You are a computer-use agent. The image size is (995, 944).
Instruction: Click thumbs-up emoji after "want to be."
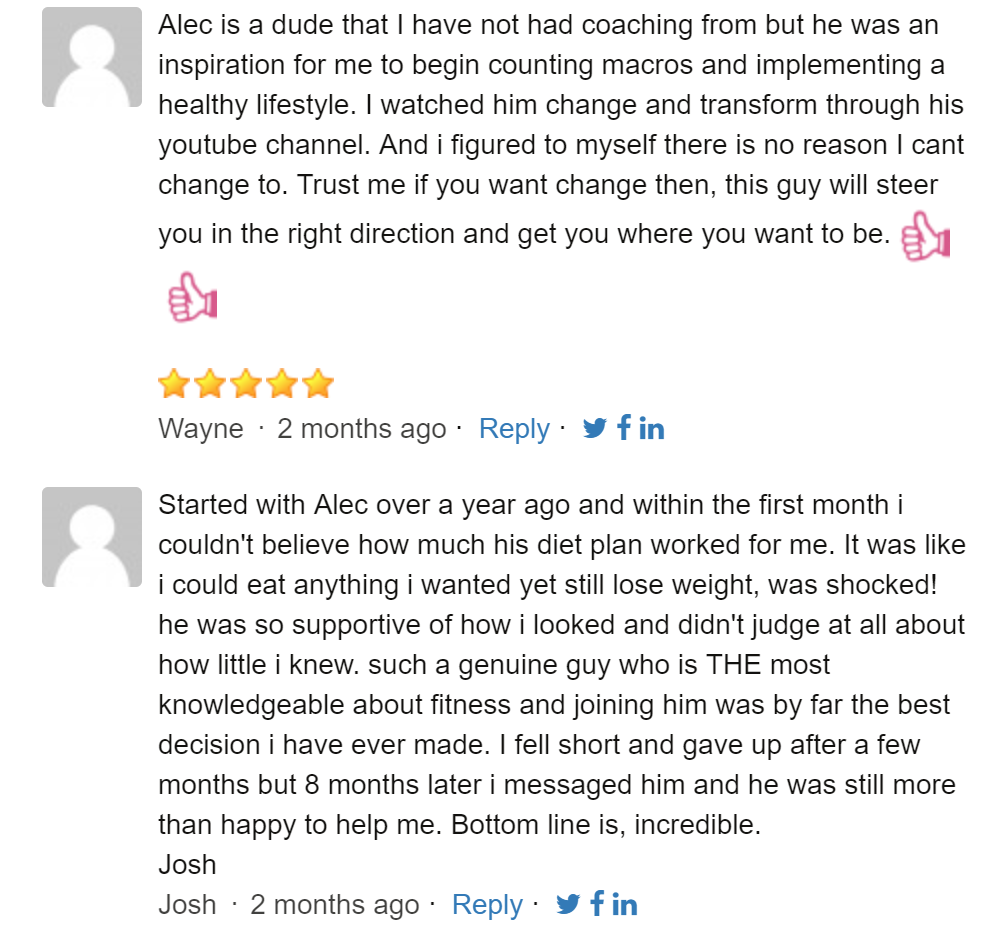click(x=925, y=237)
